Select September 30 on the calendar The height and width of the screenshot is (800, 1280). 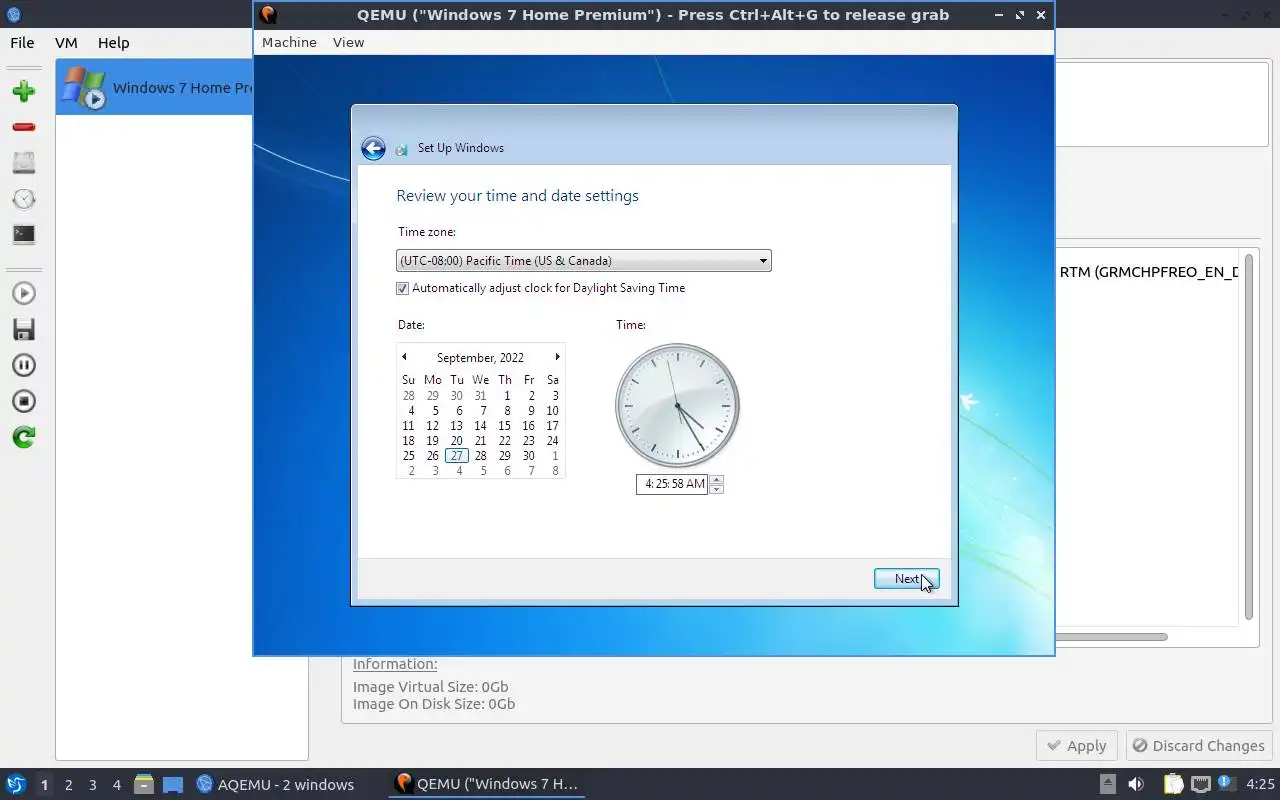[x=528, y=455]
